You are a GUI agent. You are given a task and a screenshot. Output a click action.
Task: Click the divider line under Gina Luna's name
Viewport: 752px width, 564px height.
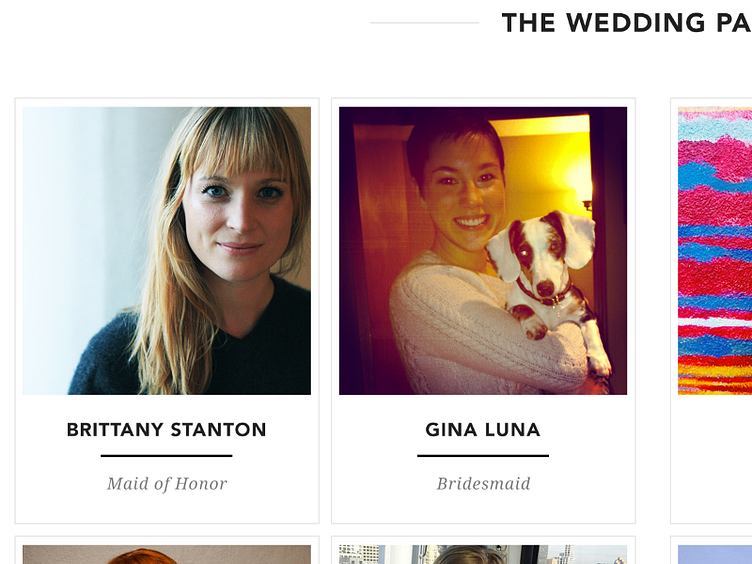(483, 456)
